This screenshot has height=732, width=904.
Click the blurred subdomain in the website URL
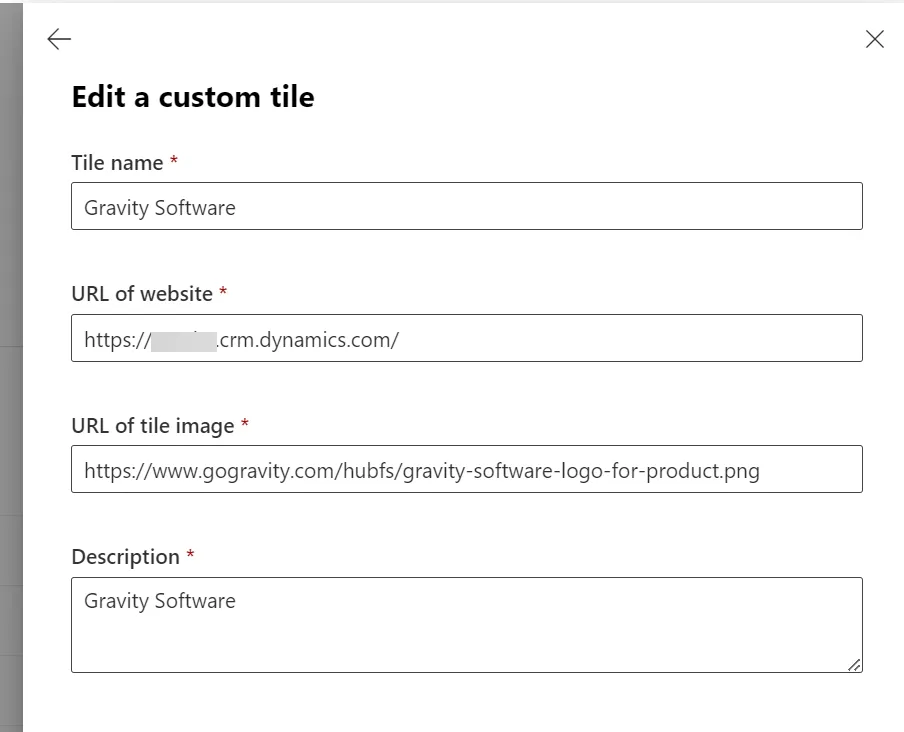coord(184,341)
